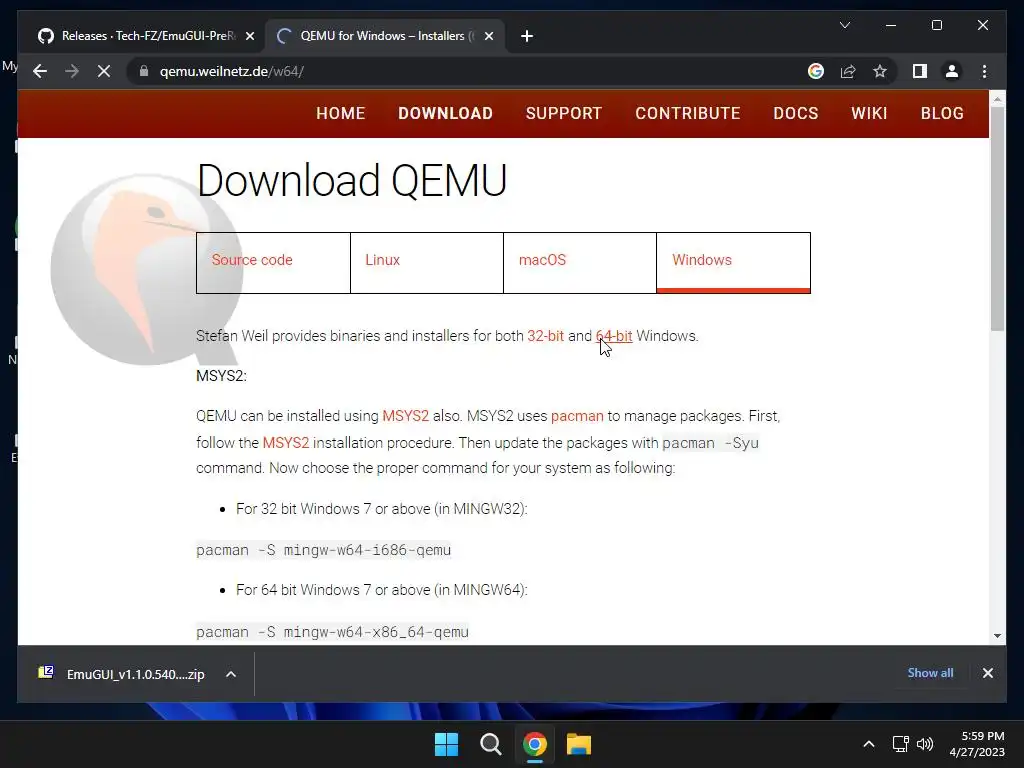1024x768 pixels.
Task: Click the address bar URL
Action: [232, 71]
